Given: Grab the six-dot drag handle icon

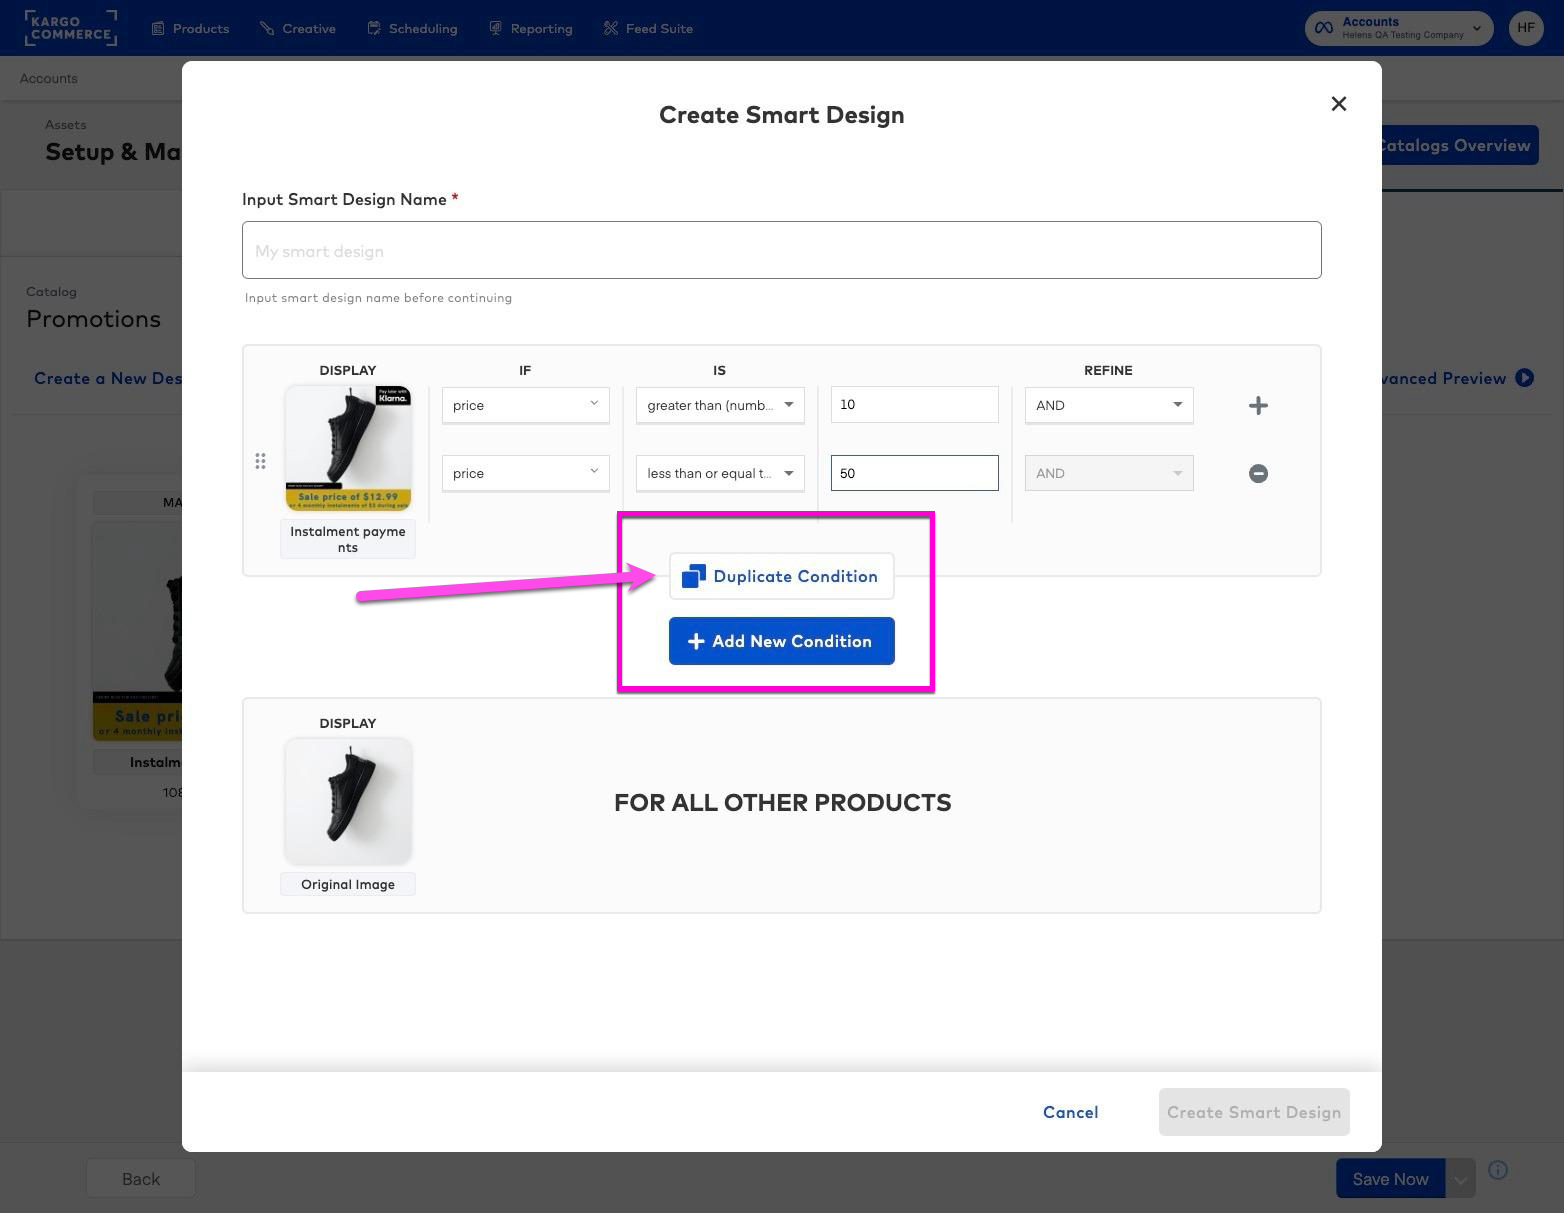Looking at the screenshot, I should 260,461.
